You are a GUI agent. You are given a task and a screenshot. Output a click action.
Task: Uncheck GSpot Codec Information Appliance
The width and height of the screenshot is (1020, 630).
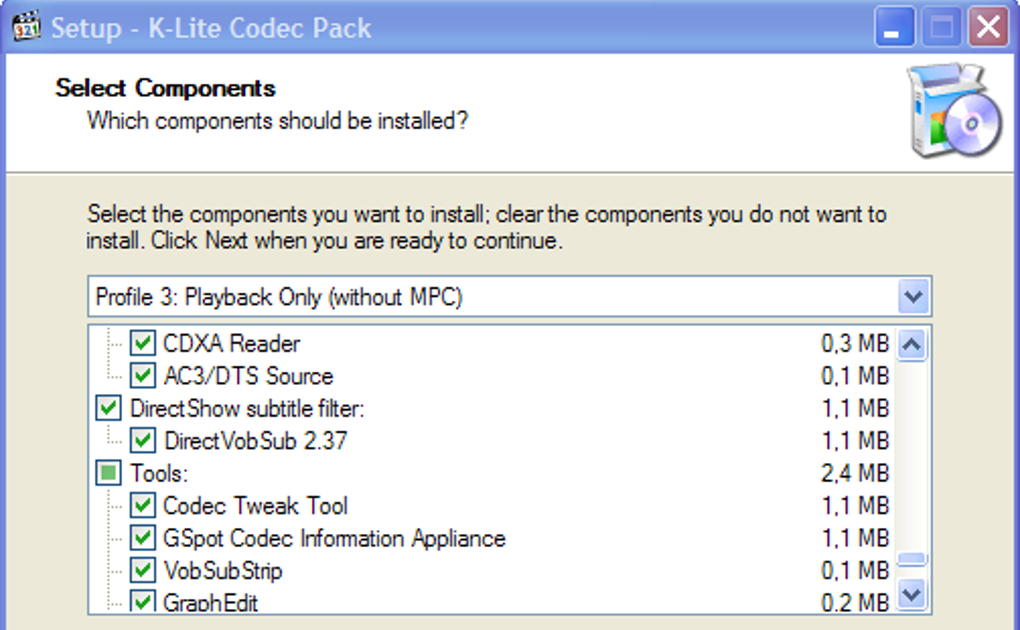pos(142,538)
